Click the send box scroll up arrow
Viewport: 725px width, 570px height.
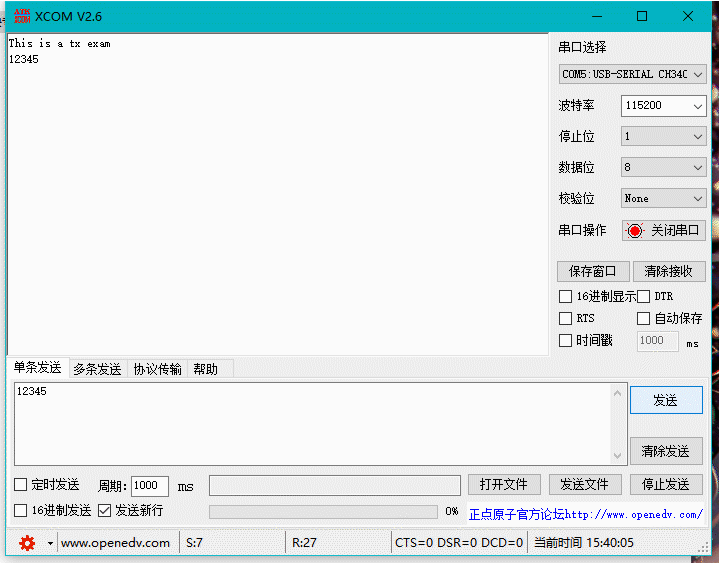617,393
